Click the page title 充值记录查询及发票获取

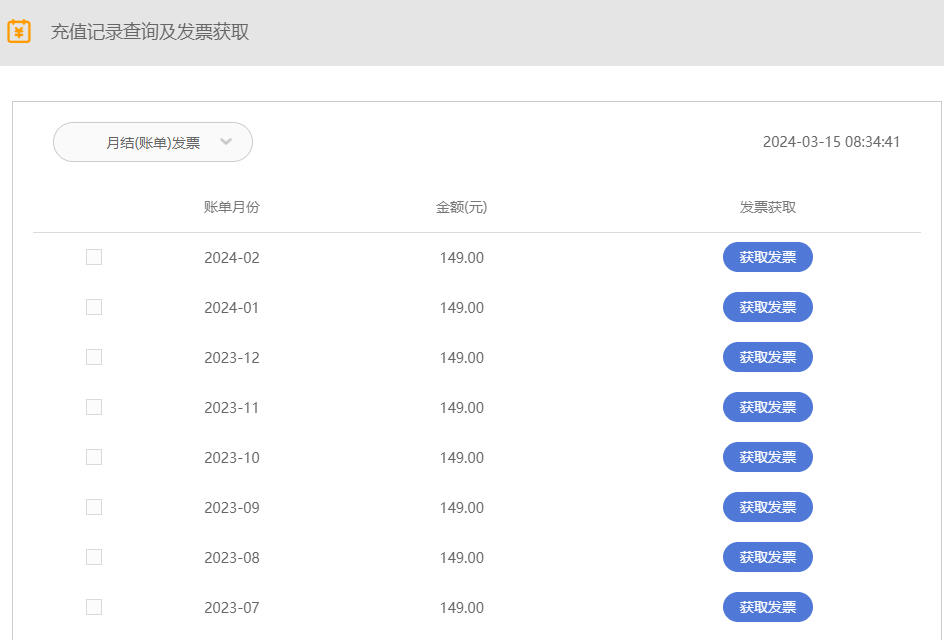coord(150,32)
